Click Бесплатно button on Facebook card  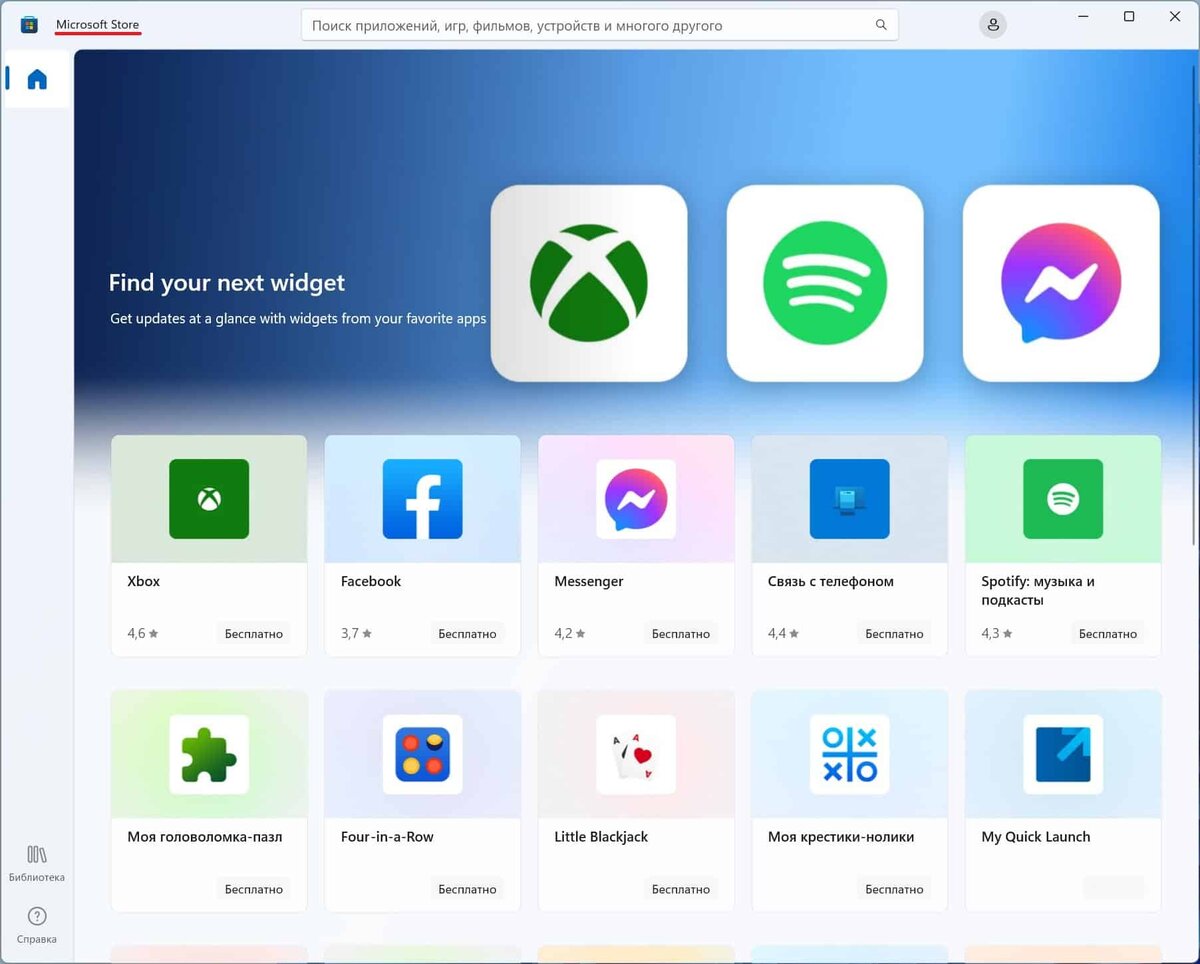[467, 633]
